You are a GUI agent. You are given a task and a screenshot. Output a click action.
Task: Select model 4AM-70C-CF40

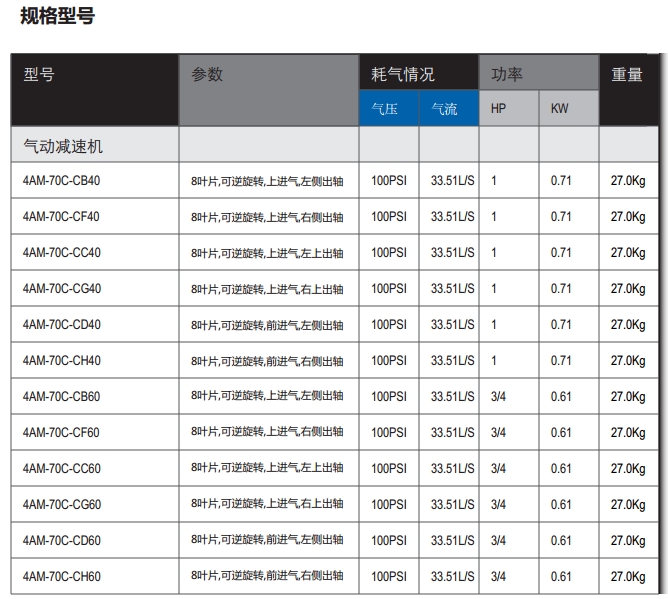(x=61, y=217)
